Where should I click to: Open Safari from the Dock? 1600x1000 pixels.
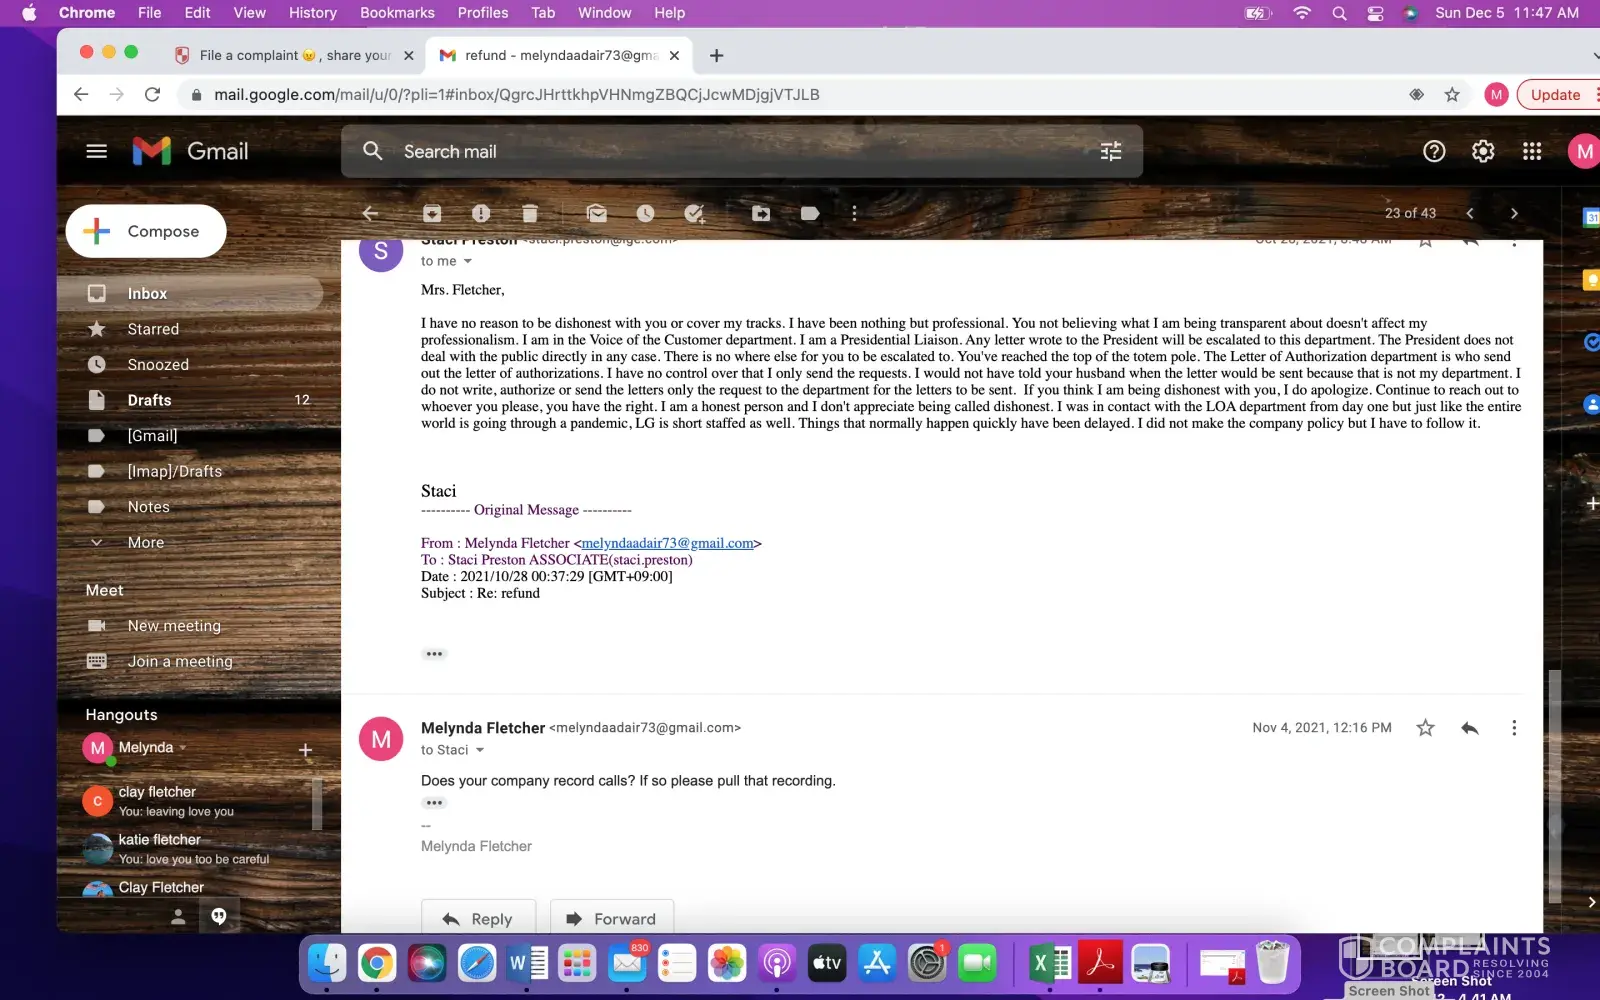(x=477, y=963)
